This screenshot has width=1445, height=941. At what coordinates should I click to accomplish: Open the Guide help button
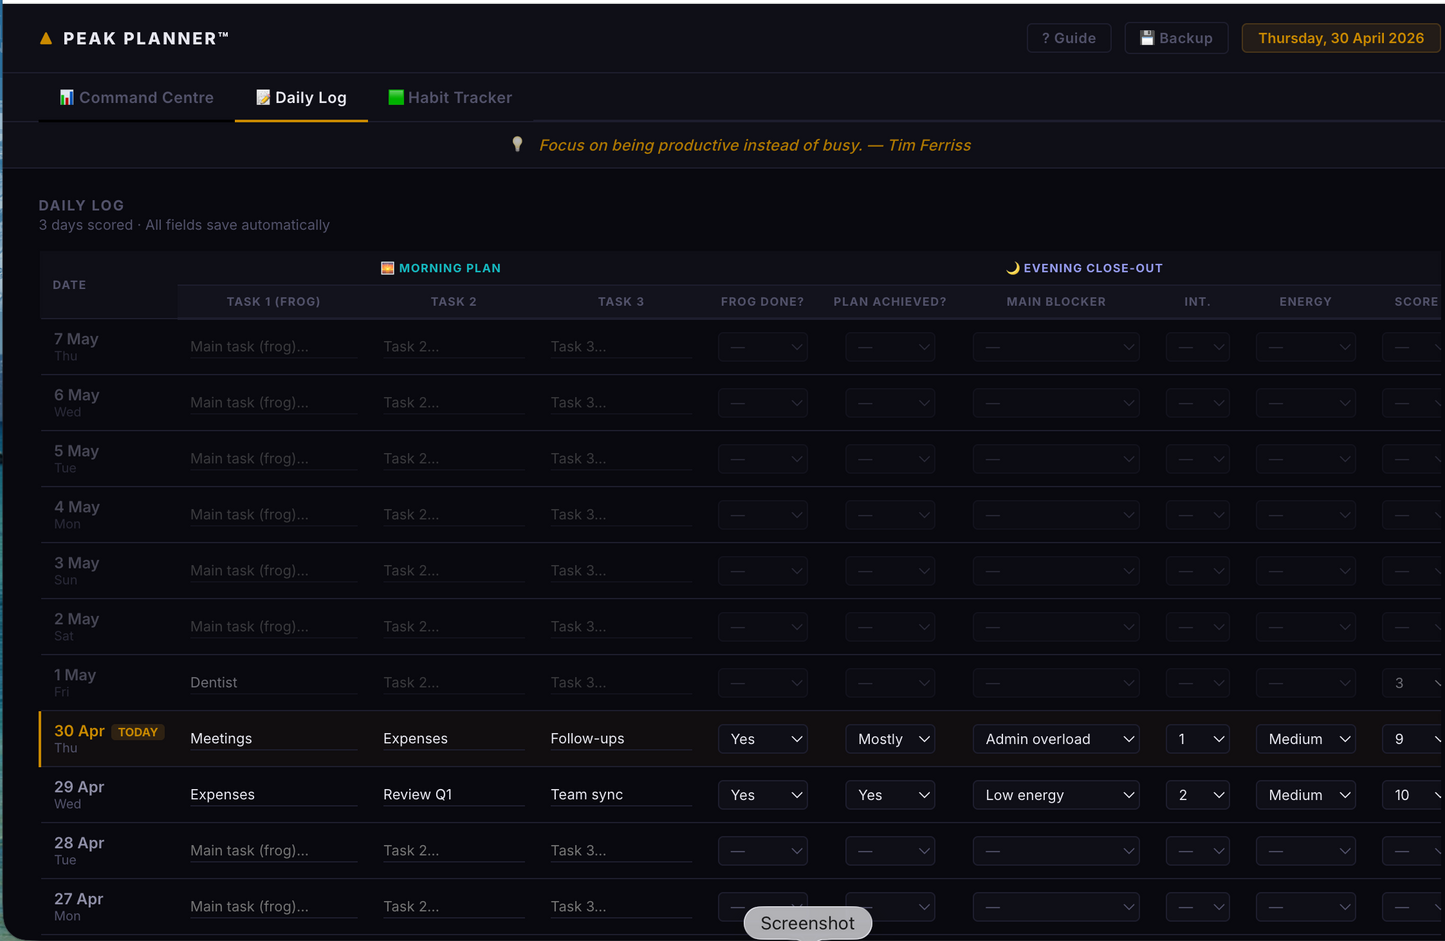pyautogui.click(x=1069, y=38)
